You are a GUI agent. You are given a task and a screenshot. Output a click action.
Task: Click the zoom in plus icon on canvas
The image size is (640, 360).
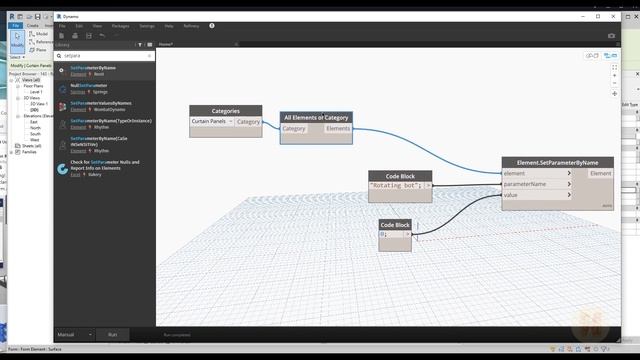(x=614, y=76)
